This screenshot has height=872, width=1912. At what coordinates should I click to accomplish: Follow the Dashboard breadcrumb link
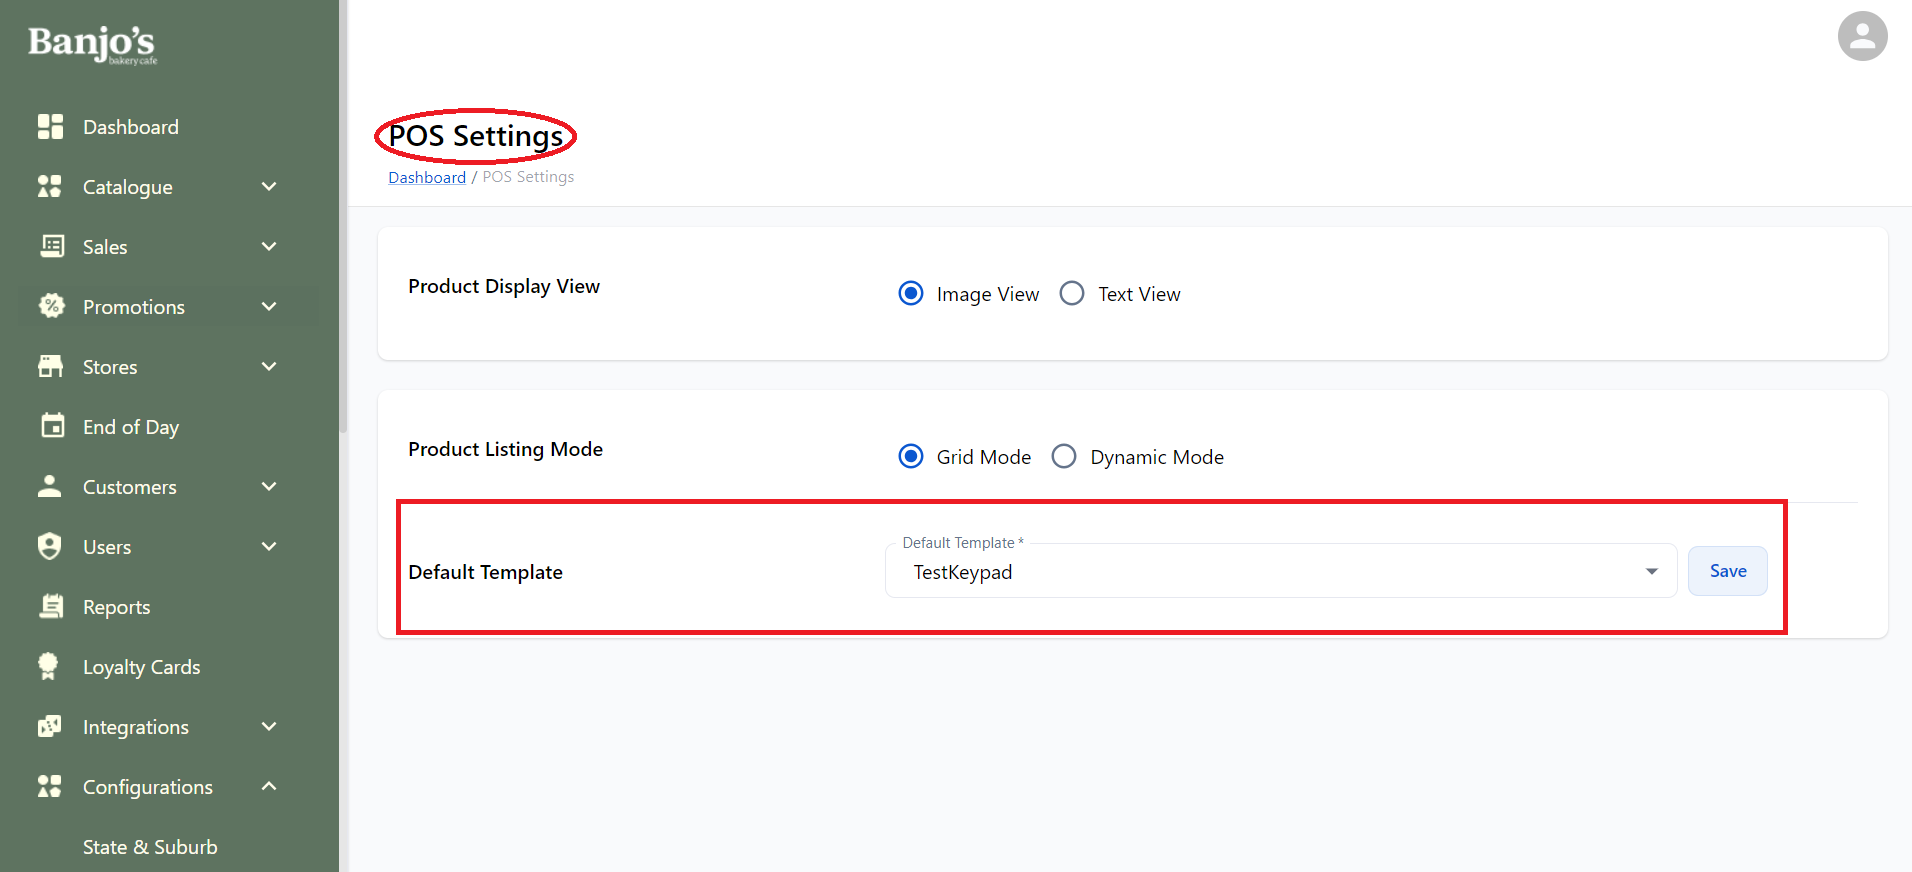coord(427,177)
